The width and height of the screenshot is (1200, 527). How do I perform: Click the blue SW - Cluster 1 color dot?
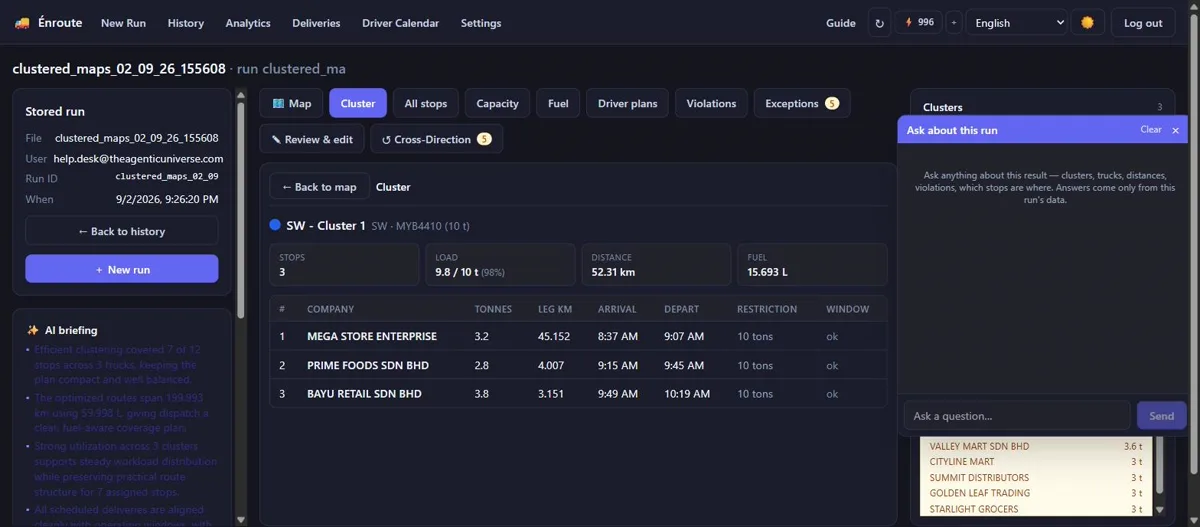(275, 225)
